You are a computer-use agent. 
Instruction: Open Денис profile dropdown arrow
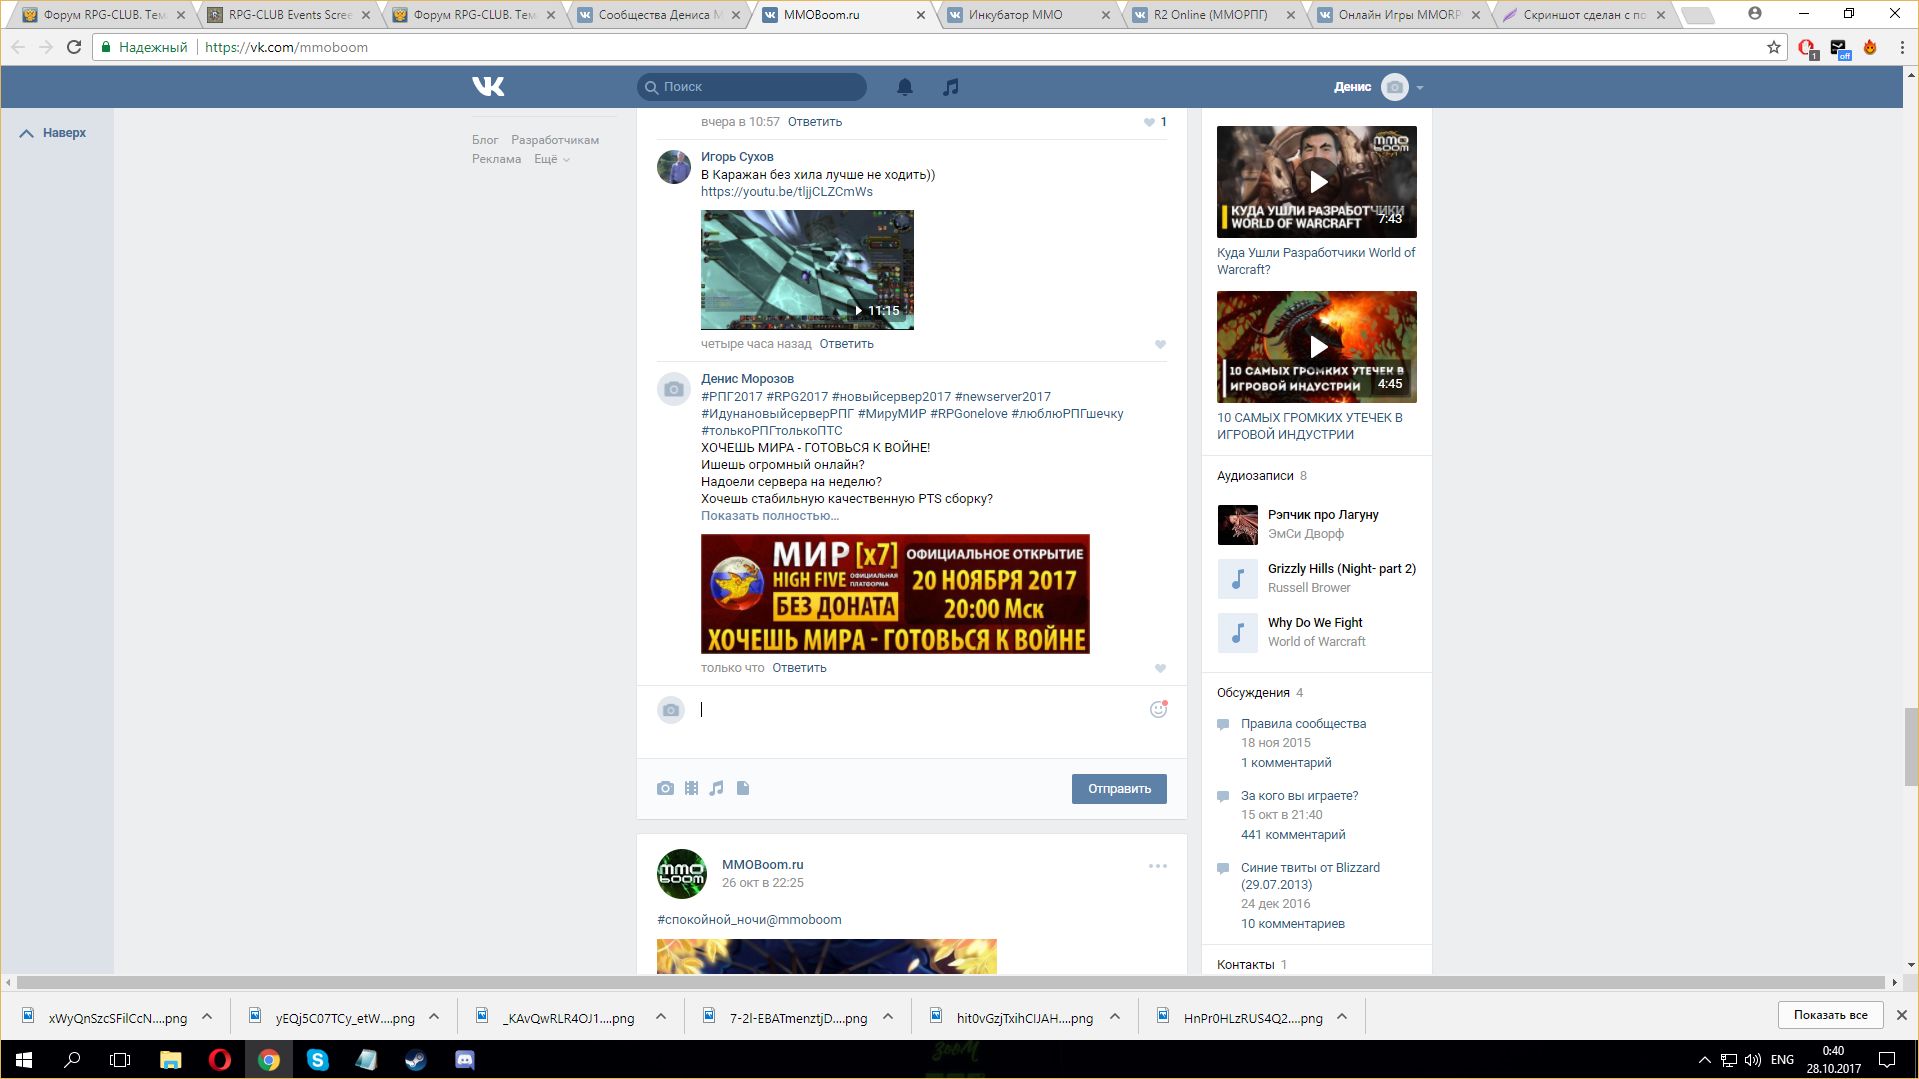pyautogui.click(x=1420, y=88)
